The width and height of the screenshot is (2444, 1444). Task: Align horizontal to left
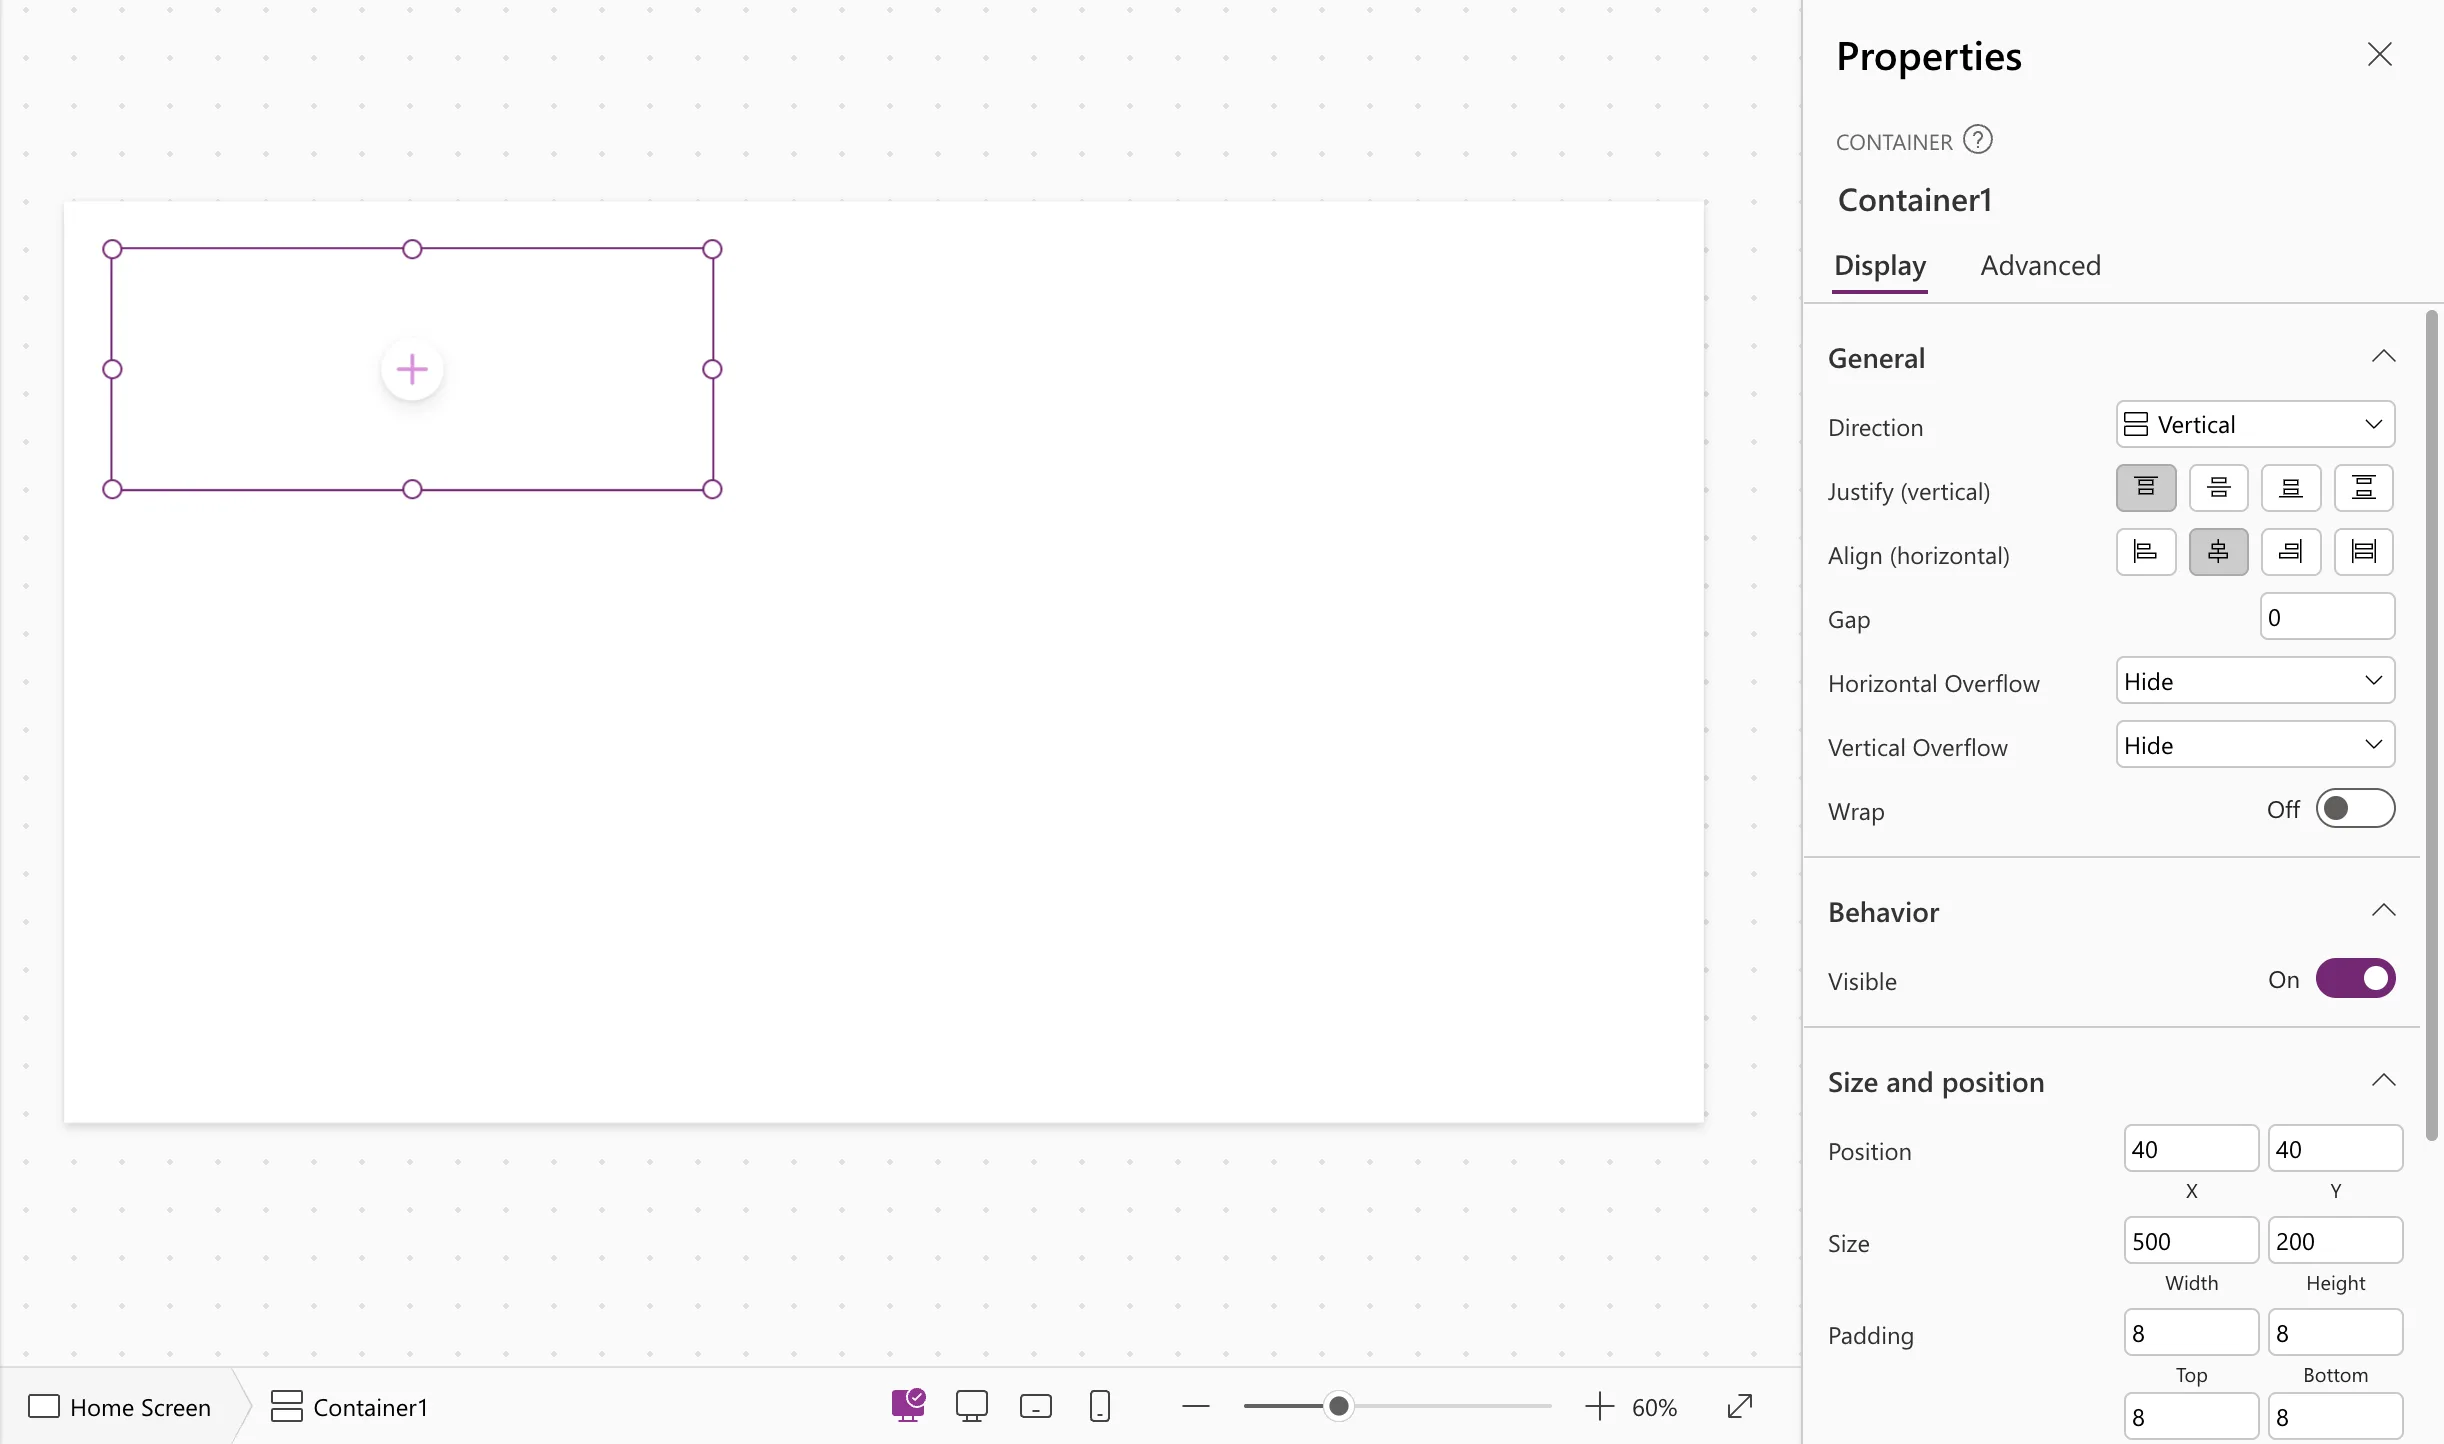tap(2146, 552)
